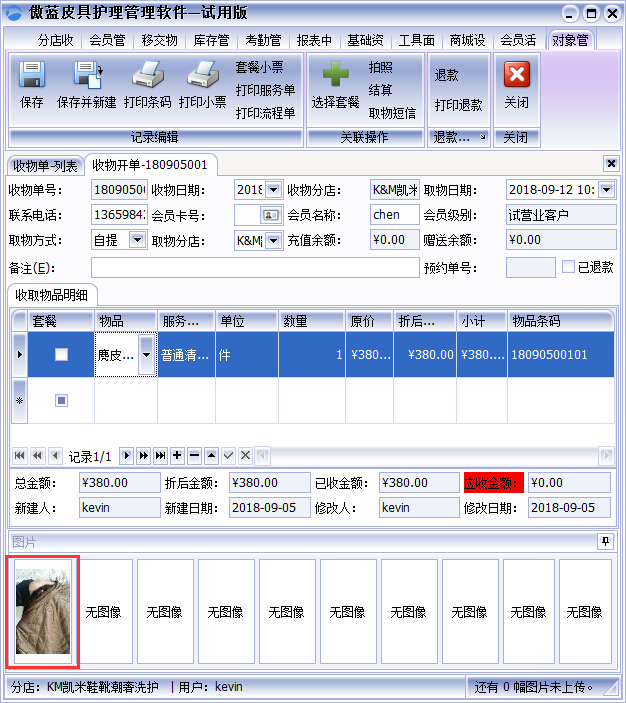Click 保存并新建 (Save and New) icon
This screenshot has height=703, width=626.
87,77
